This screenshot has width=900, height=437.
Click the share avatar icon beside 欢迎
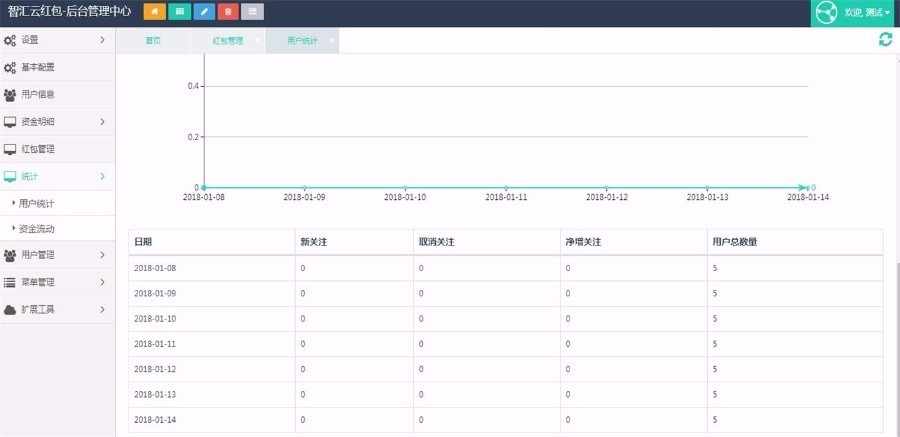click(x=827, y=13)
